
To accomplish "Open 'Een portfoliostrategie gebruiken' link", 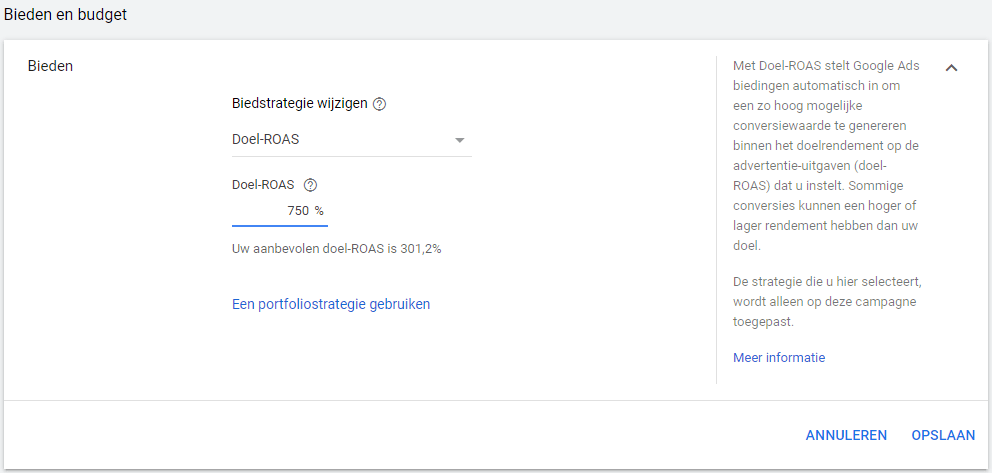I will pos(331,304).
